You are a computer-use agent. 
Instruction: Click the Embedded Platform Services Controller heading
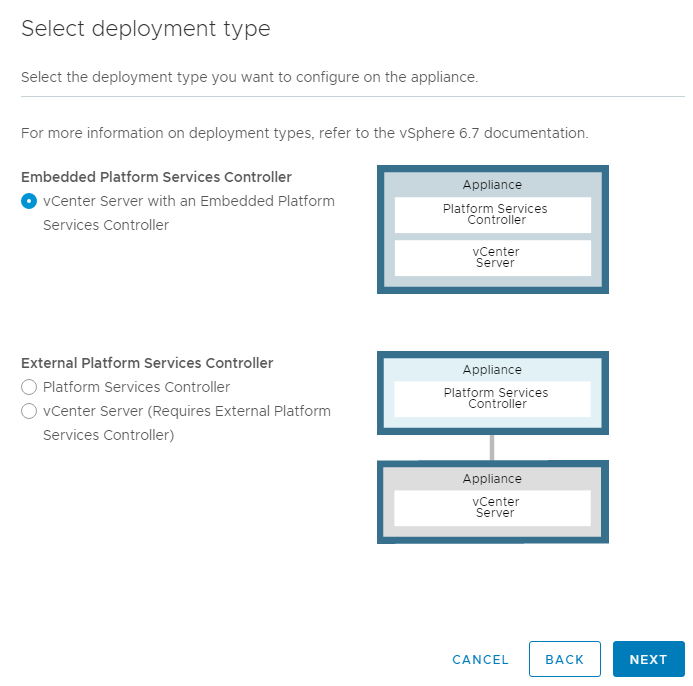pyautogui.click(x=156, y=177)
